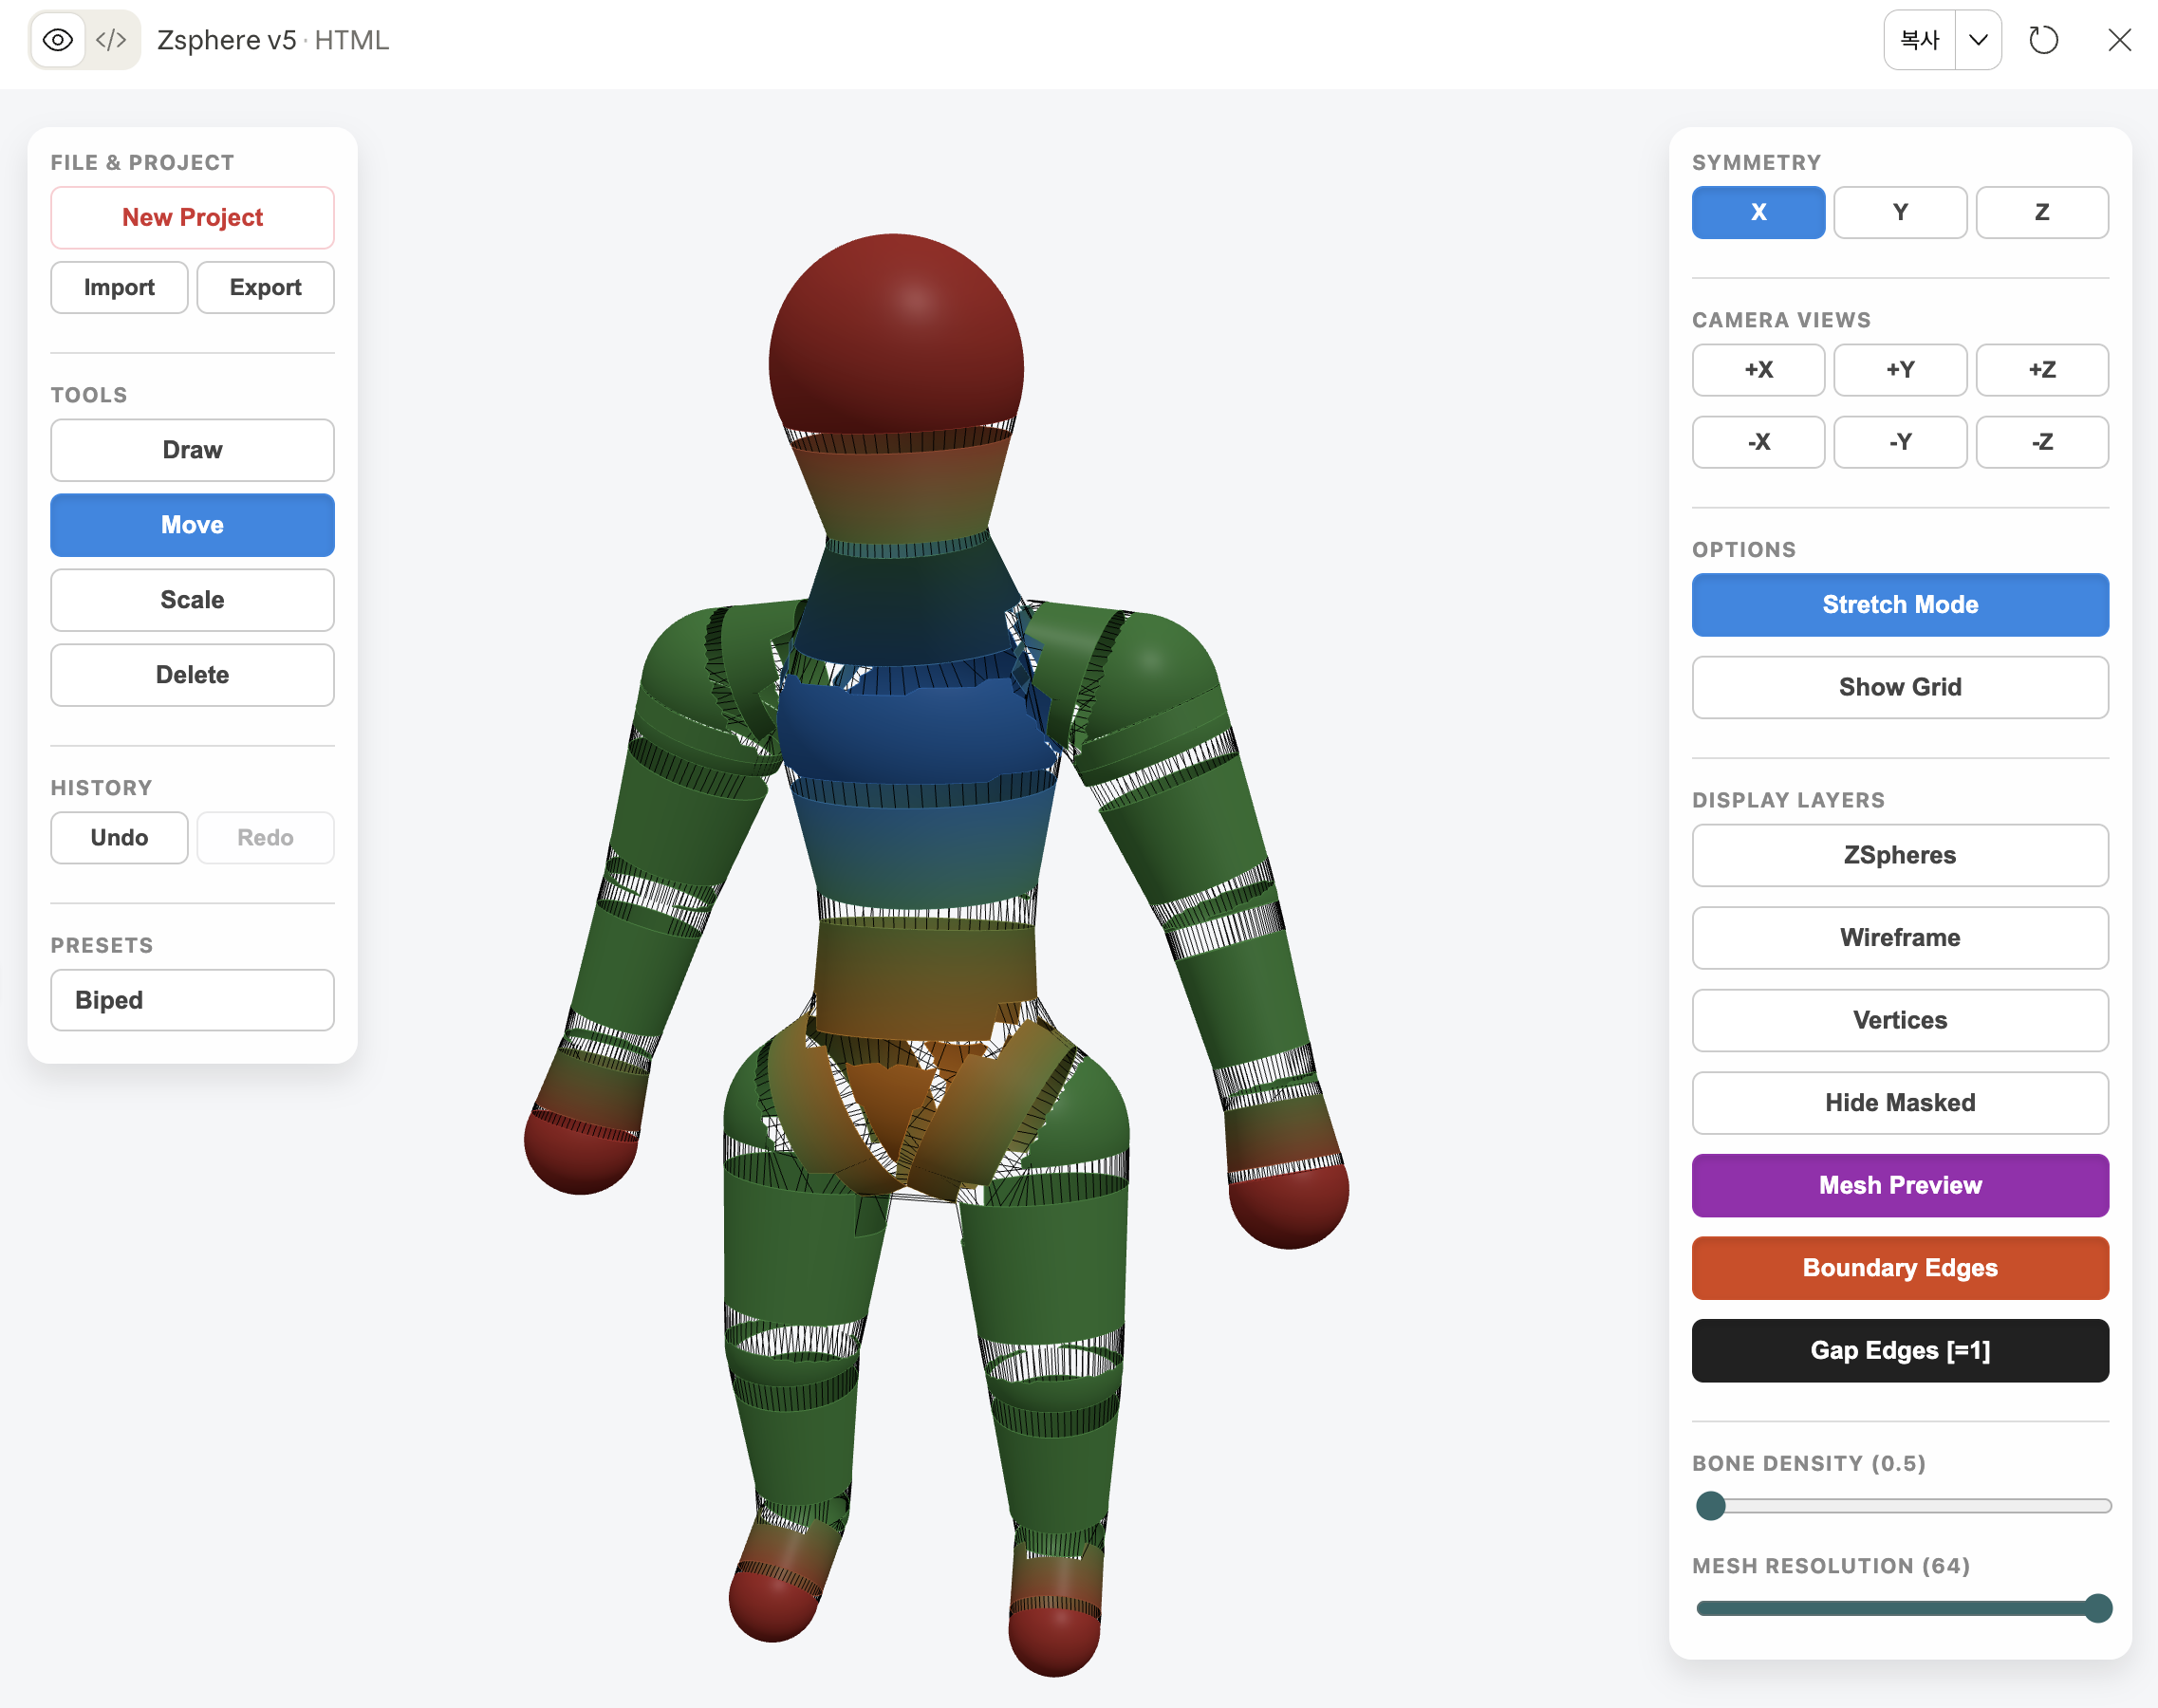The image size is (2158, 1708).
Task: Adjust the Bone Density slider
Action: (x=1712, y=1505)
